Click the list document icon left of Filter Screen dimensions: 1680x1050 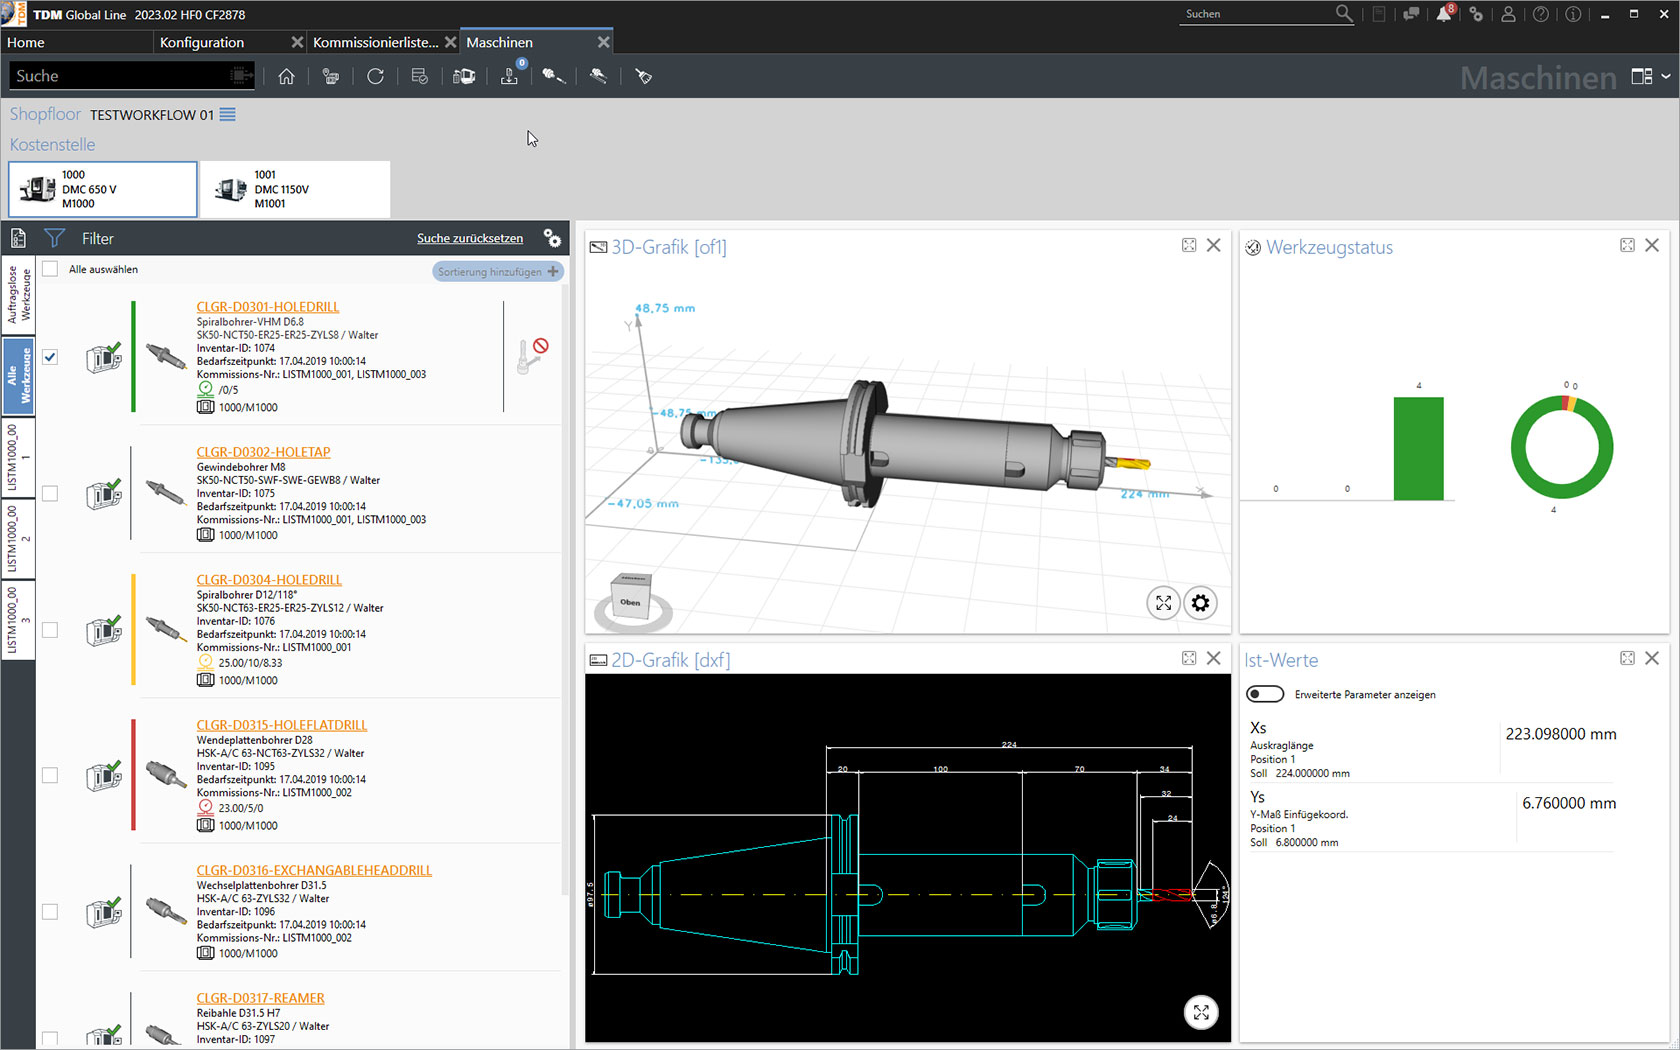pyautogui.click(x=18, y=238)
